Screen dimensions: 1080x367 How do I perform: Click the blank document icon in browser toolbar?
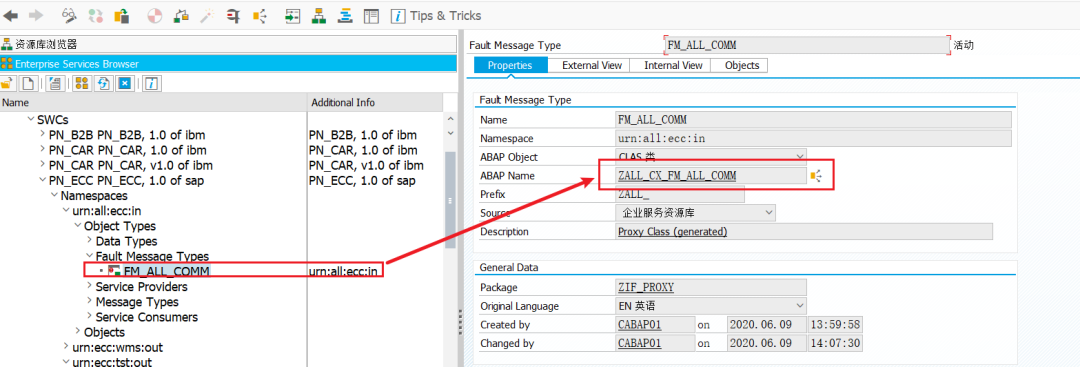(x=28, y=83)
